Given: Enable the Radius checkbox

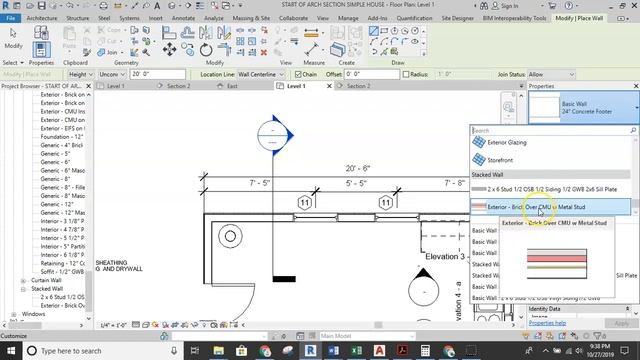Looking at the screenshot, I should 406,74.
